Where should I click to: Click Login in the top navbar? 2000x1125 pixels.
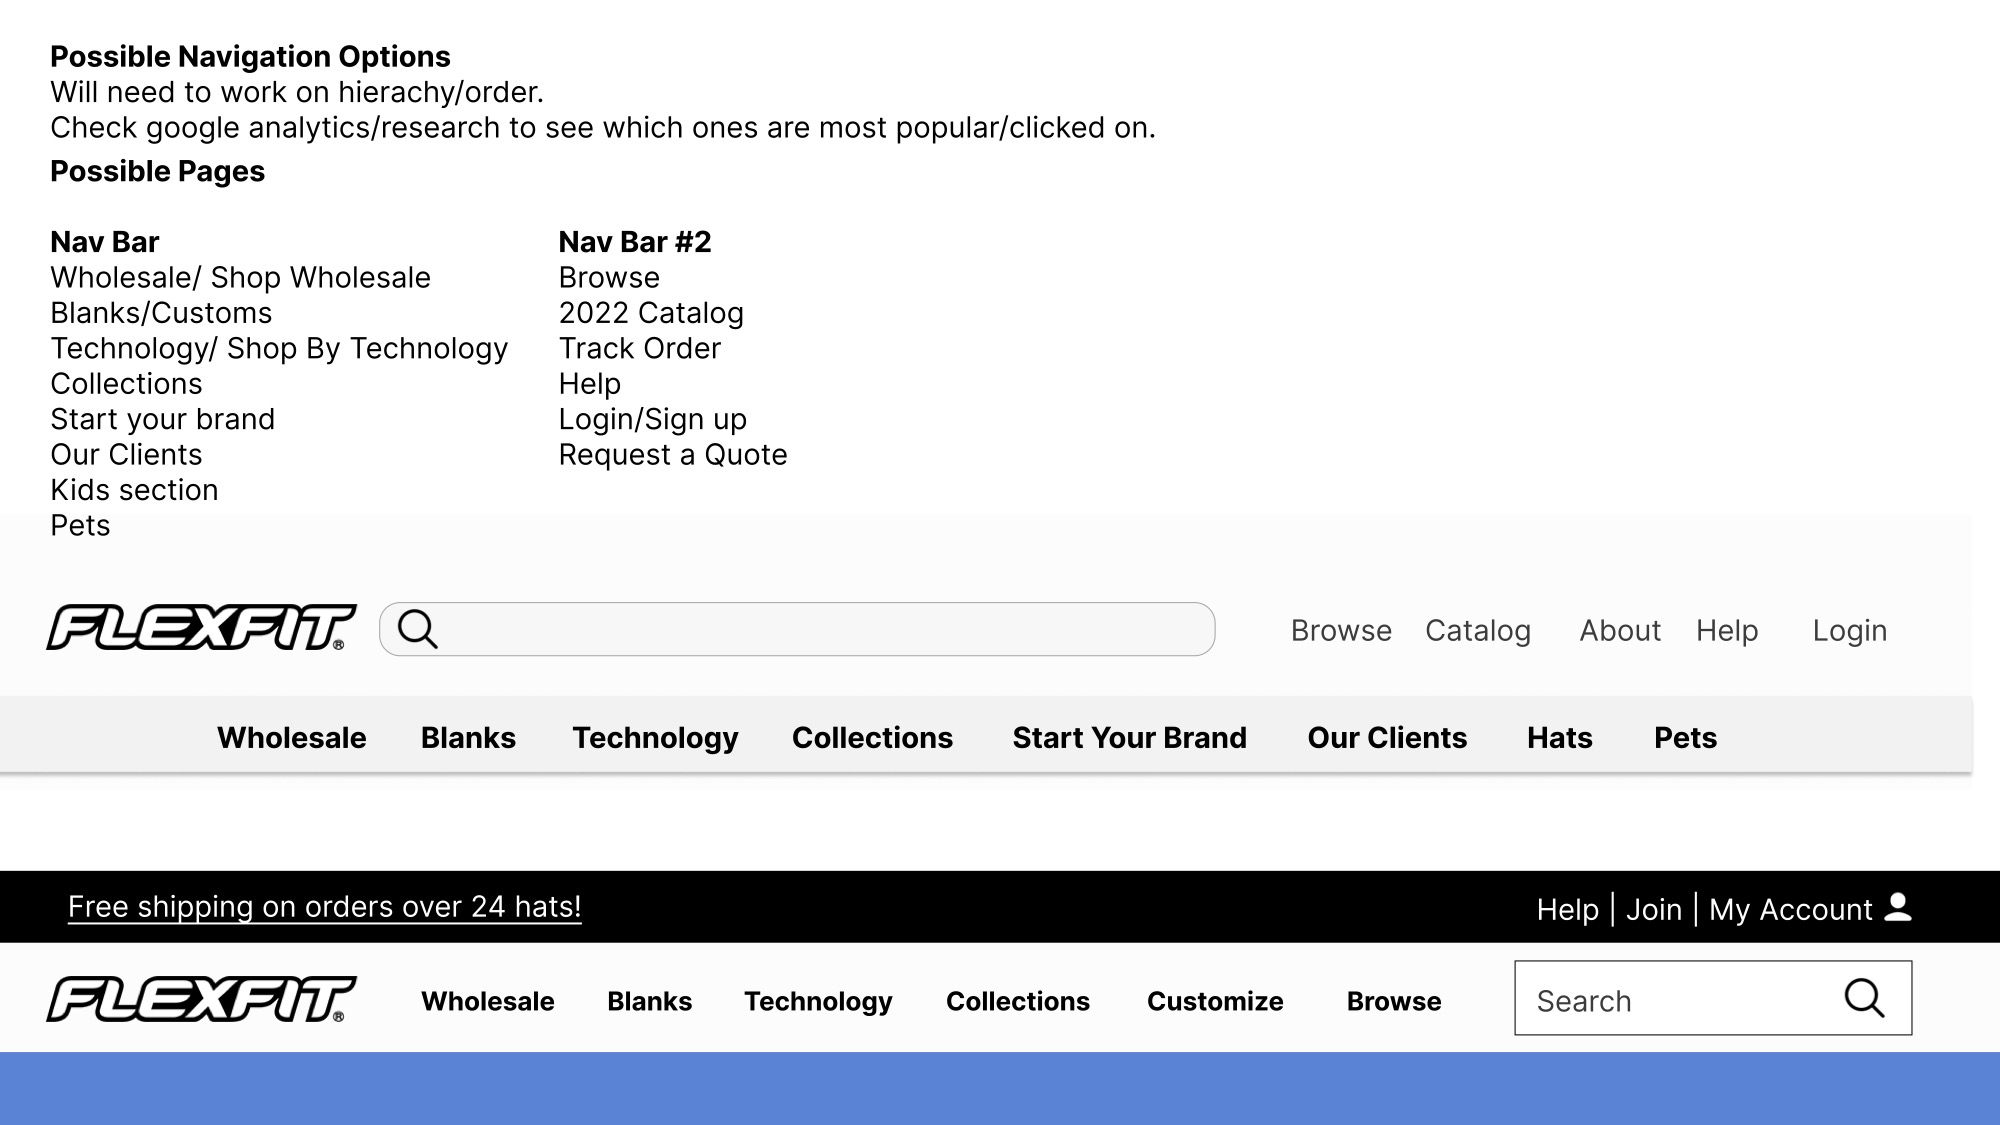pyautogui.click(x=1849, y=631)
